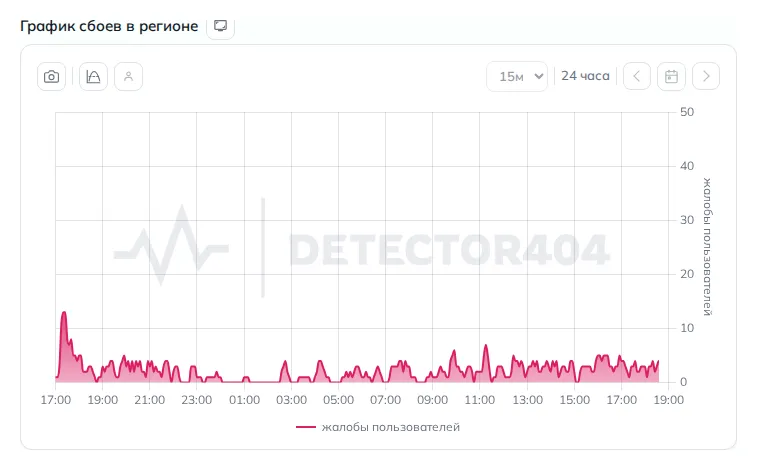Click the chevron inside the 15м selector
757x470 pixels.
click(x=539, y=76)
